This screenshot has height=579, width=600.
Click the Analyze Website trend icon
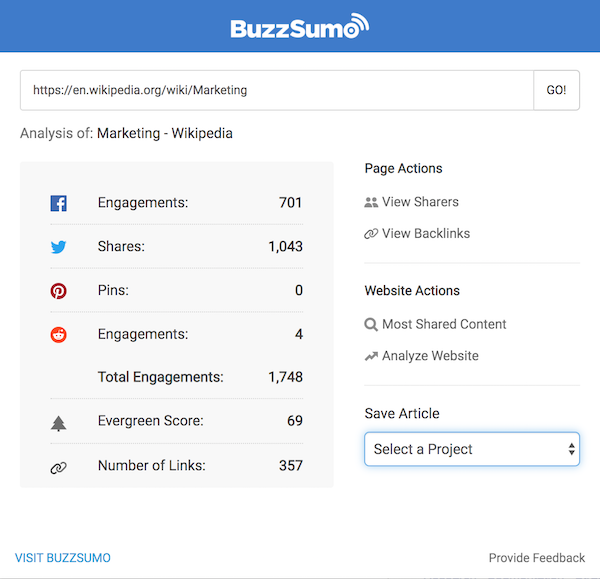[x=371, y=356]
